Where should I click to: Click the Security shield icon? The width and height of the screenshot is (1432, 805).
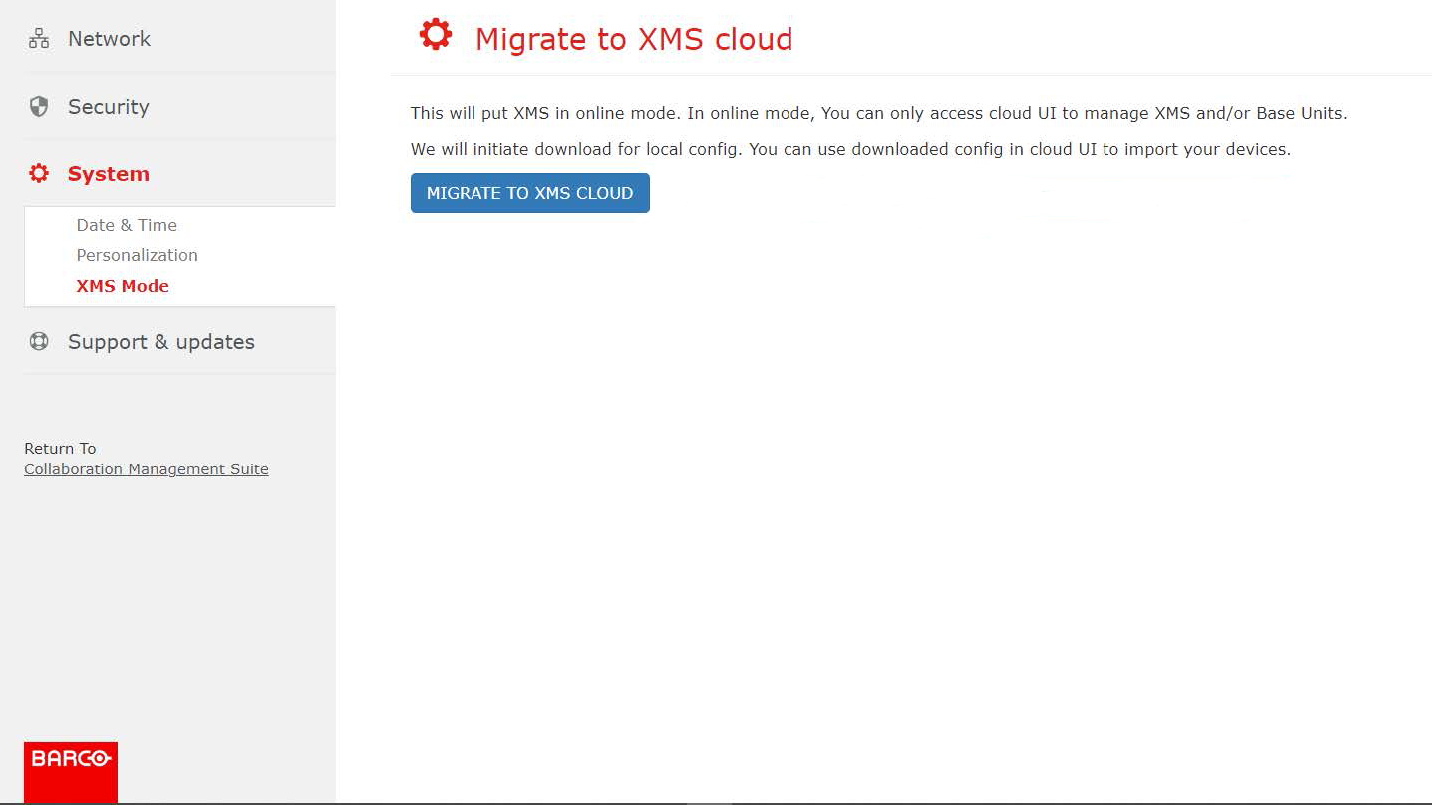click(39, 107)
